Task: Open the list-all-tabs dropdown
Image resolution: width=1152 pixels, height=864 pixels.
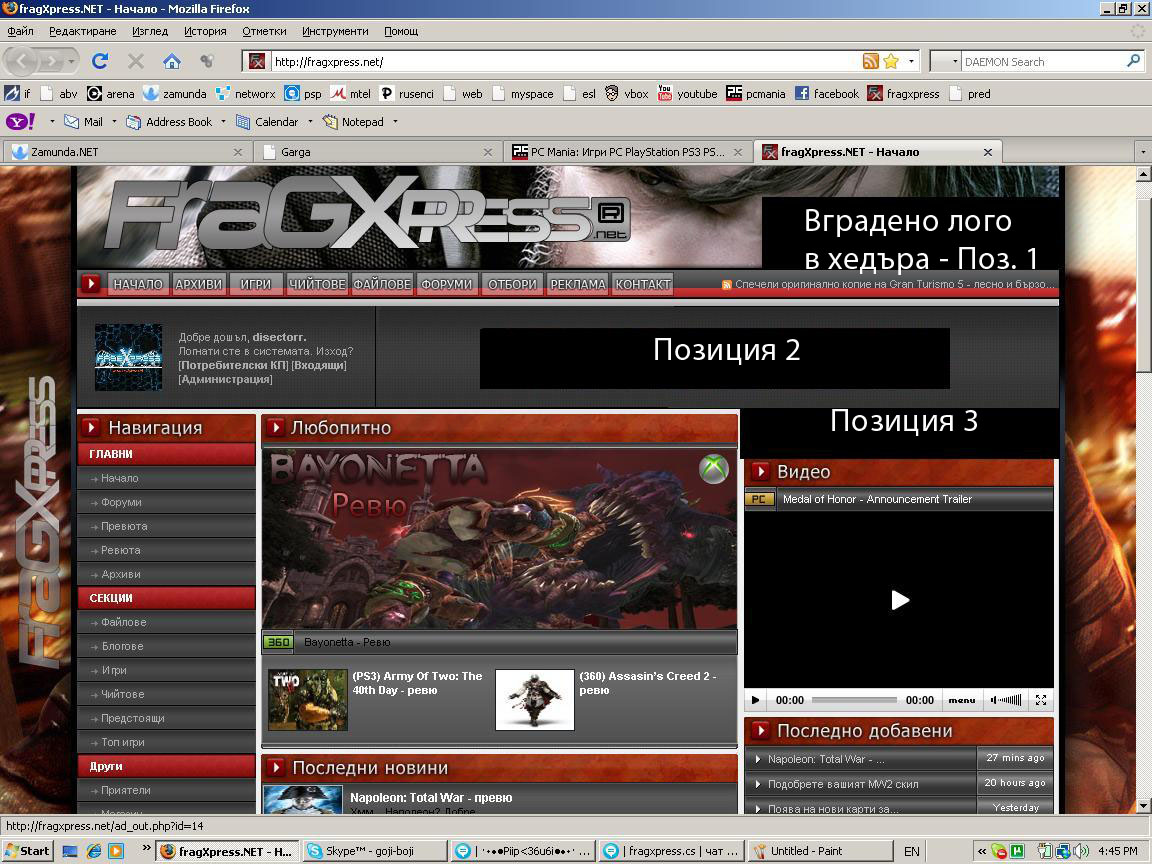Action: [1142, 152]
